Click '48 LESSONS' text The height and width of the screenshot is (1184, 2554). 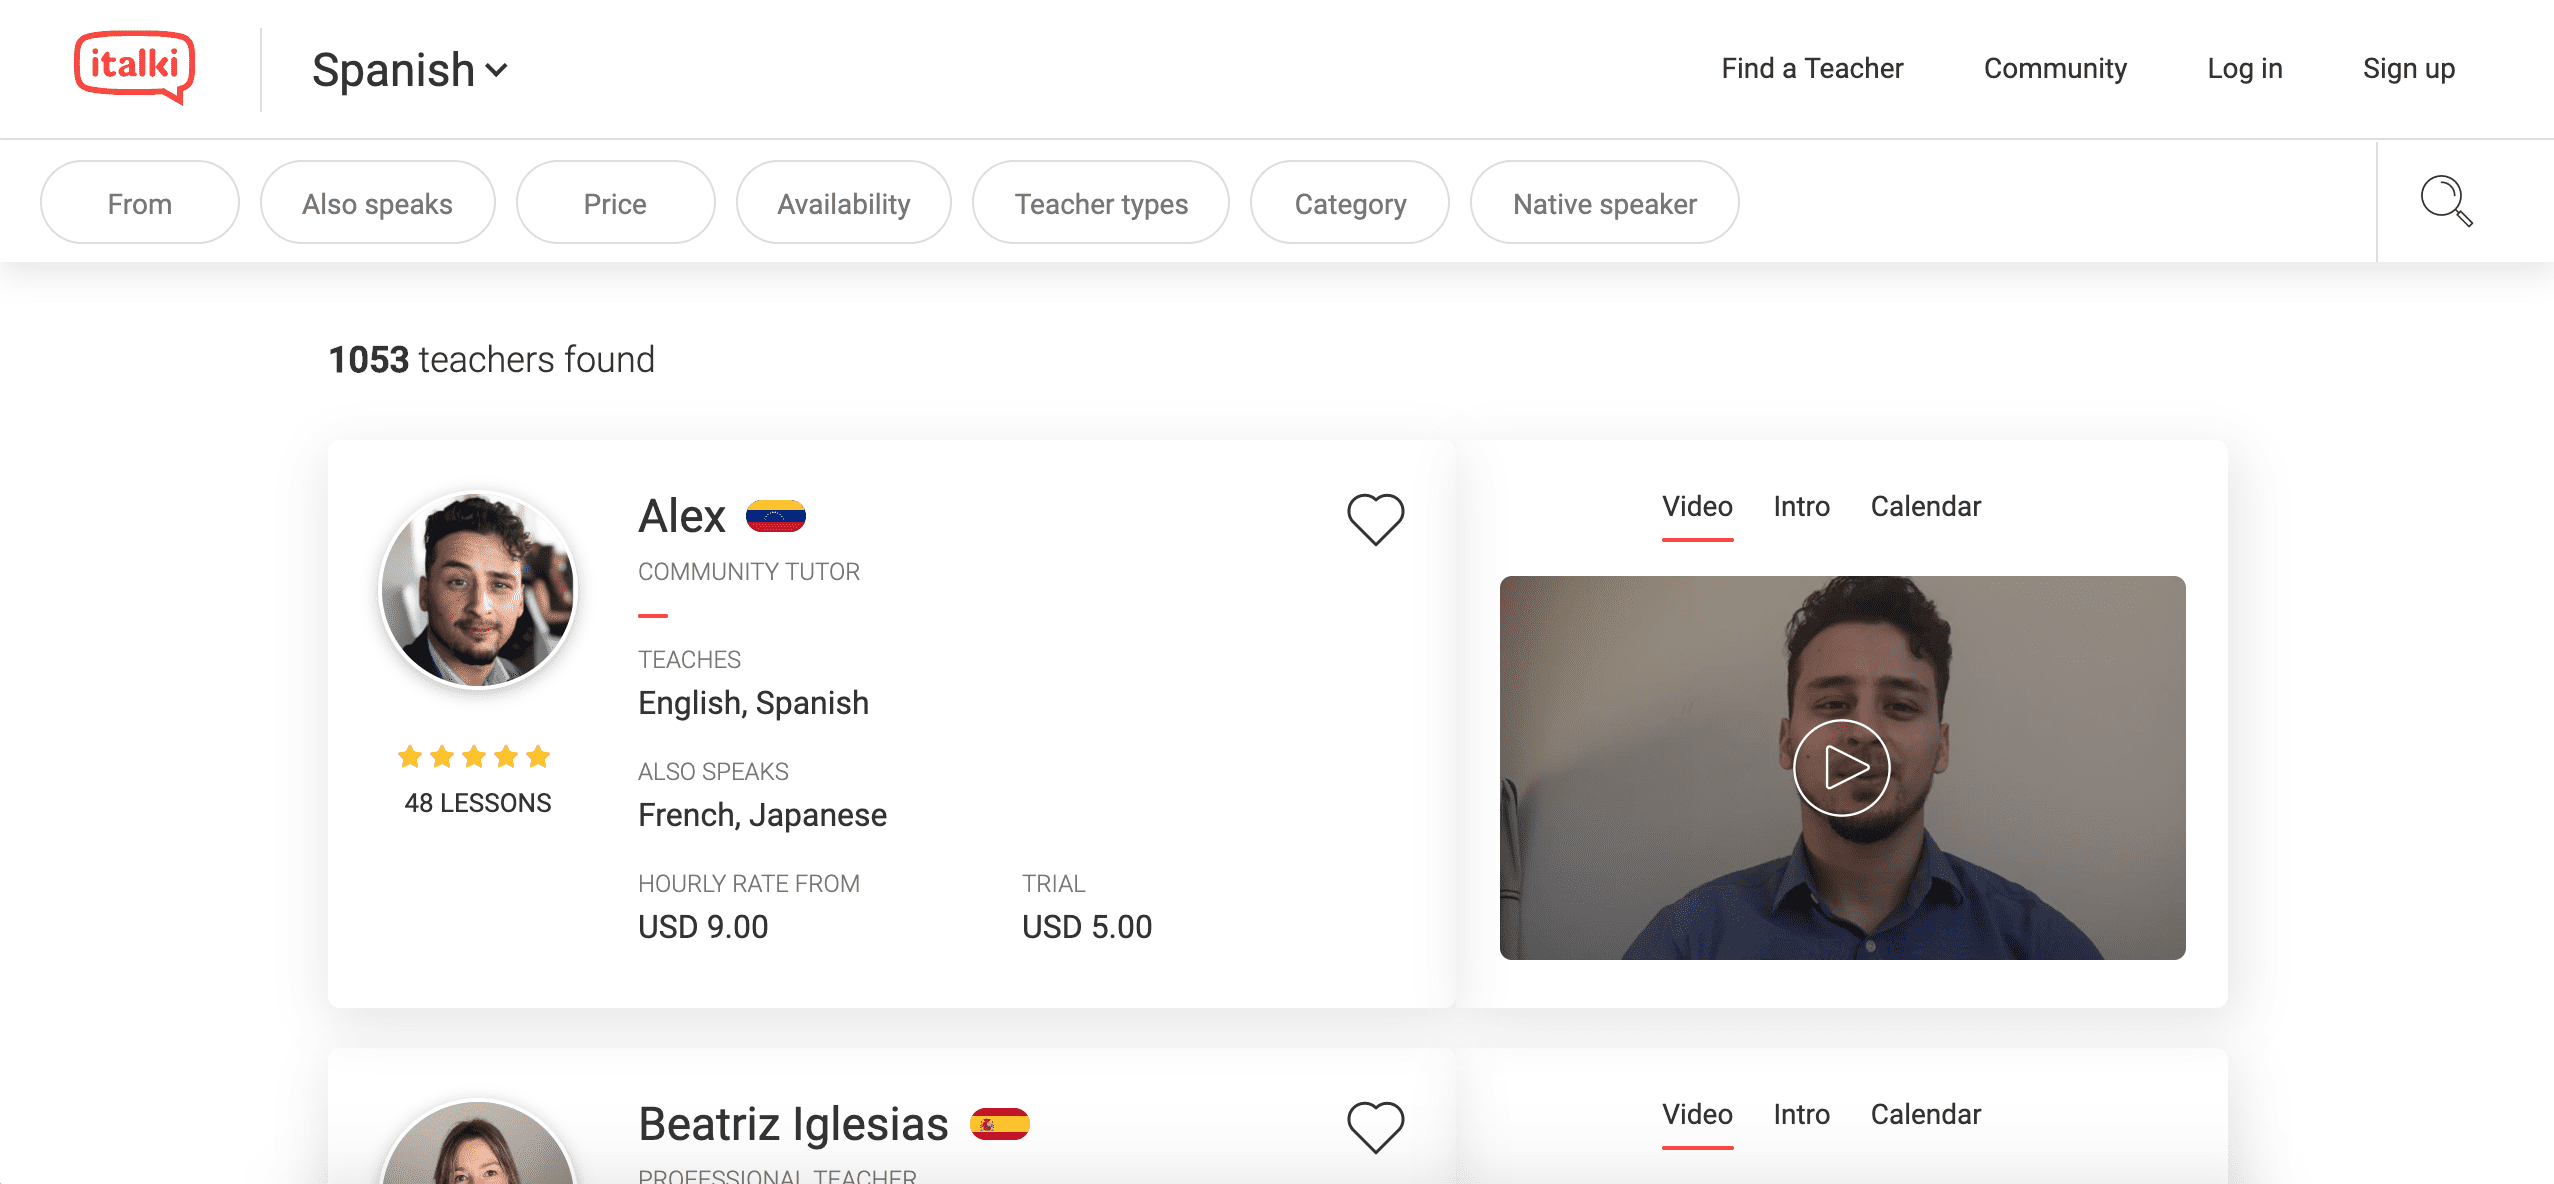click(478, 803)
